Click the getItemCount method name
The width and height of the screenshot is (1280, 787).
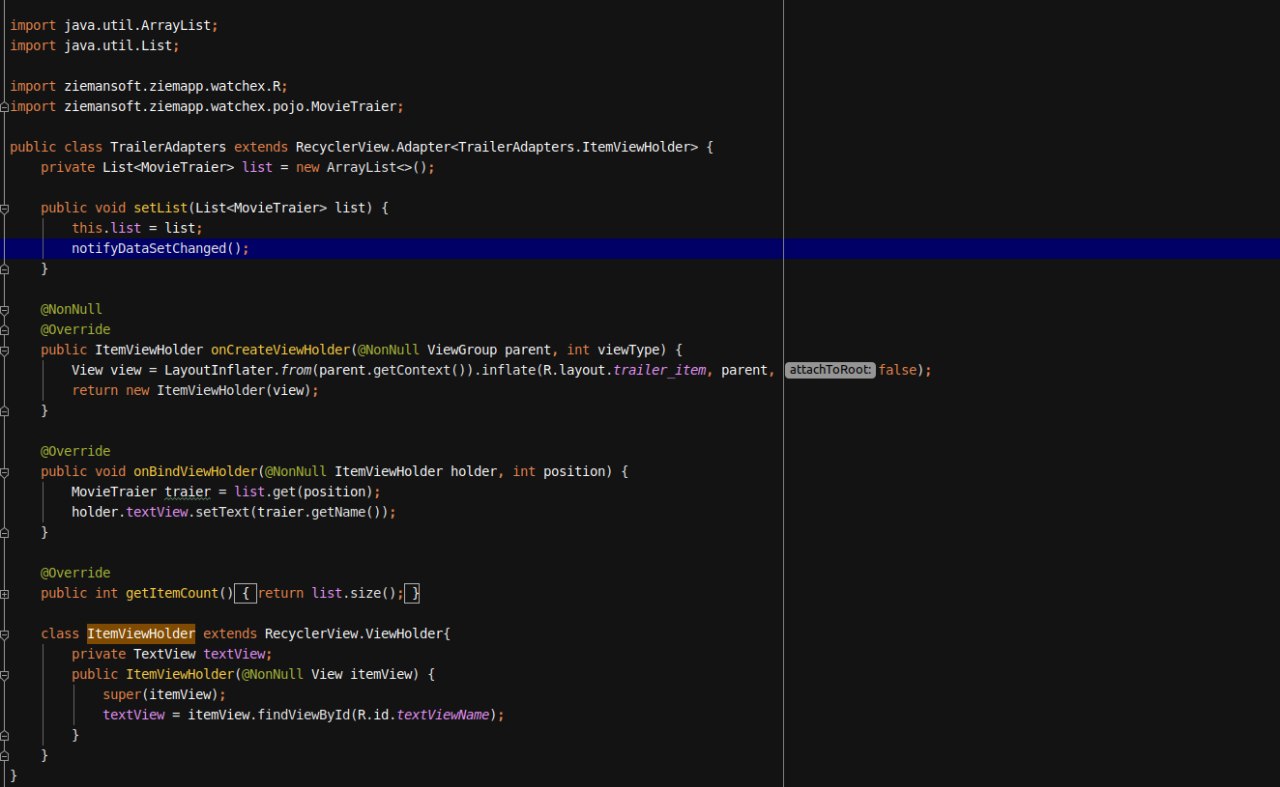[172, 593]
